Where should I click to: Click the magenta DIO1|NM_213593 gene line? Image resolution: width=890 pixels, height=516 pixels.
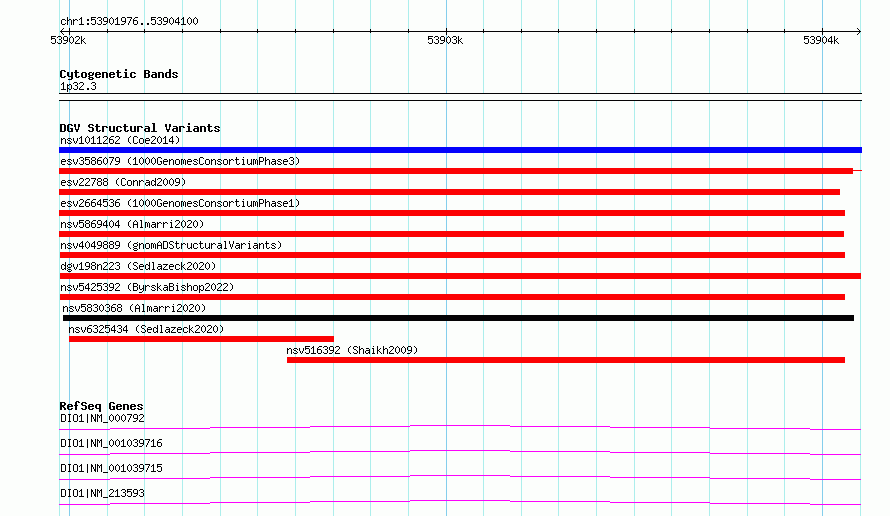coord(460,502)
